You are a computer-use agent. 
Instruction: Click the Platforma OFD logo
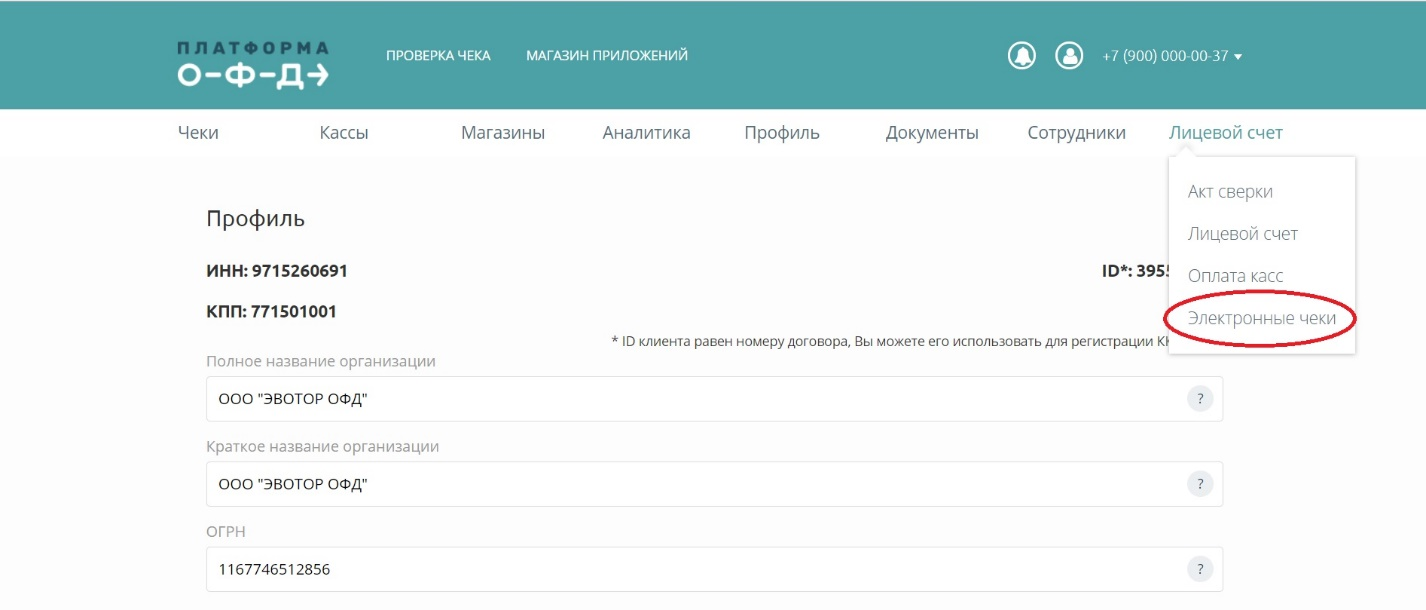[253, 64]
